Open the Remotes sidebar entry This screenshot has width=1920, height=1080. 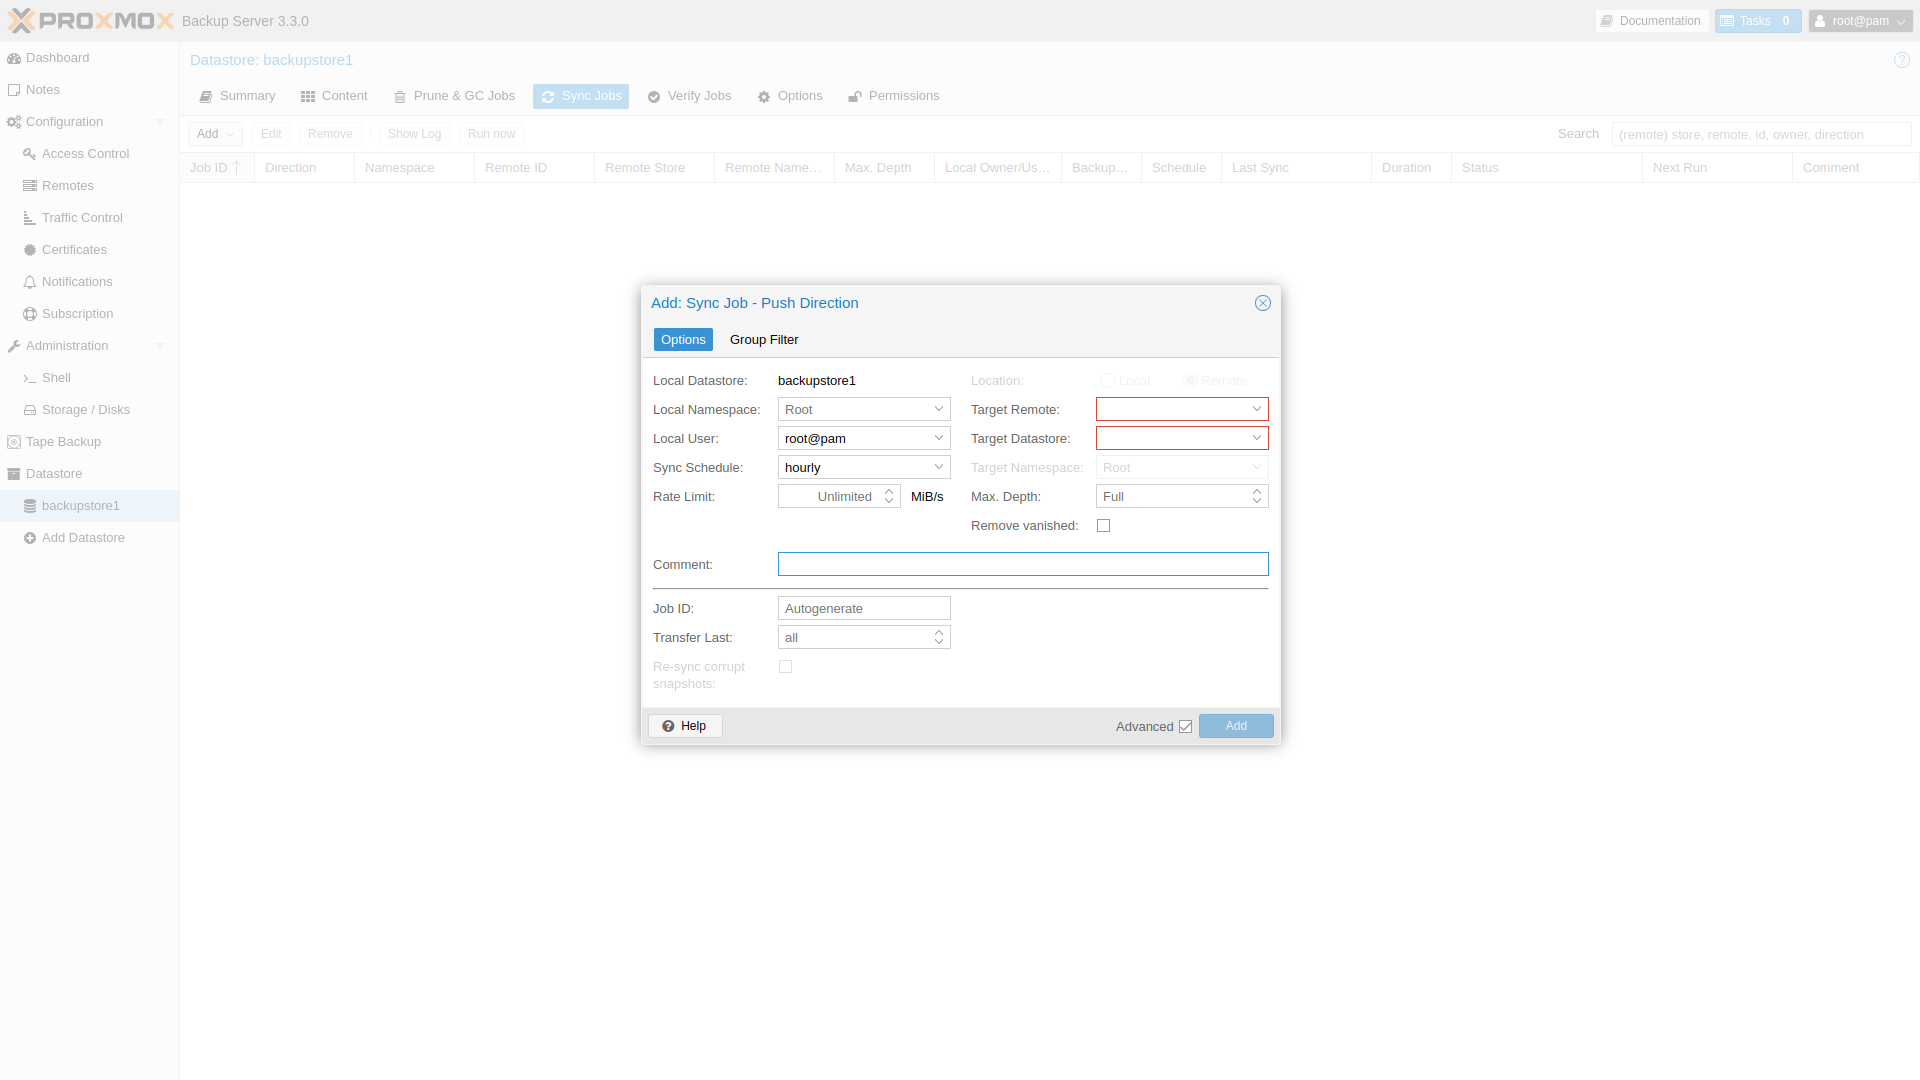tap(67, 186)
